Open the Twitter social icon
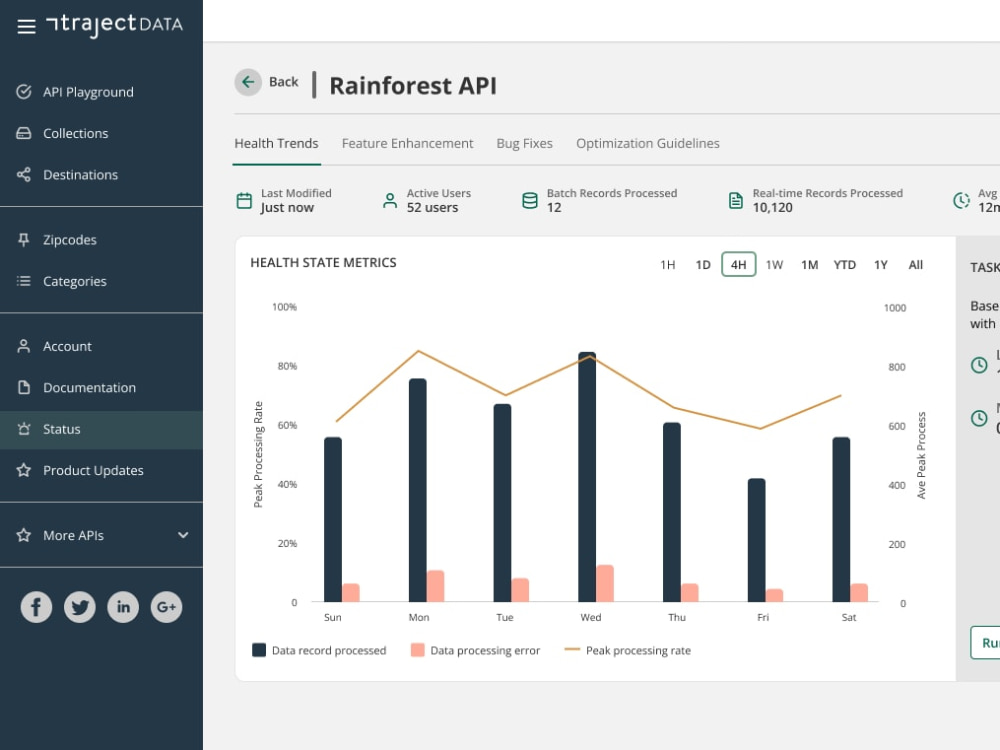 (x=80, y=607)
